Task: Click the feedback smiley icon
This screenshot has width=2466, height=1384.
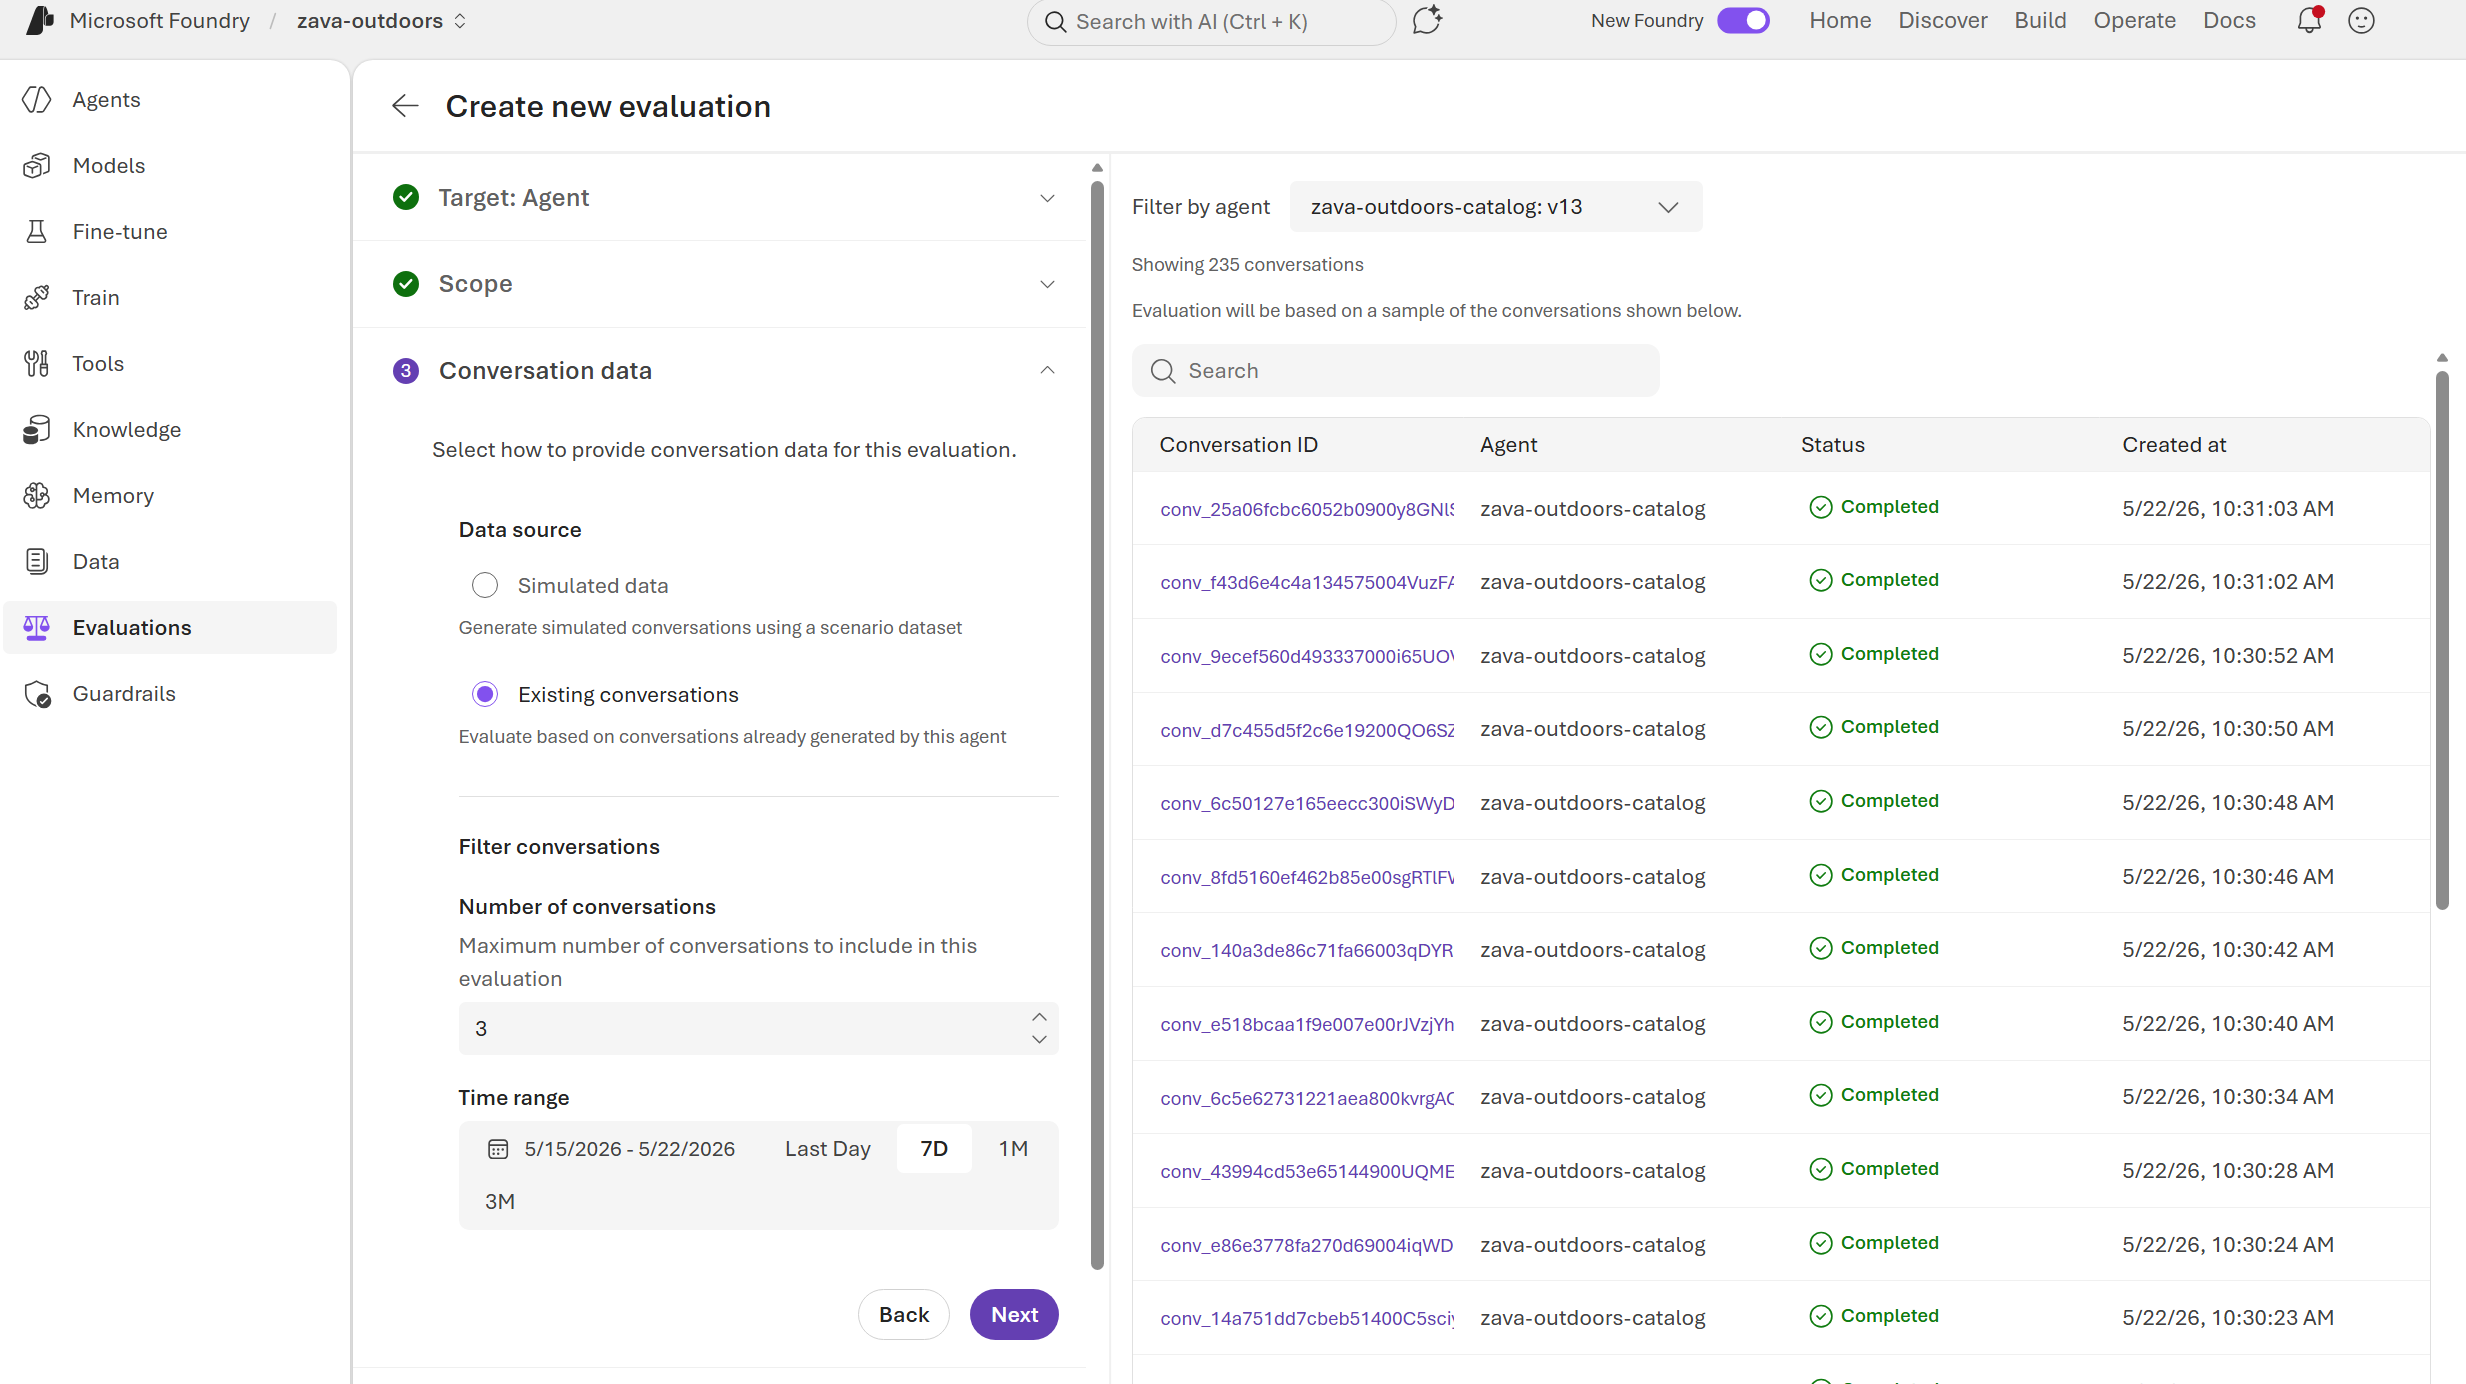Action: pyautogui.click(x=2361, y=20)
